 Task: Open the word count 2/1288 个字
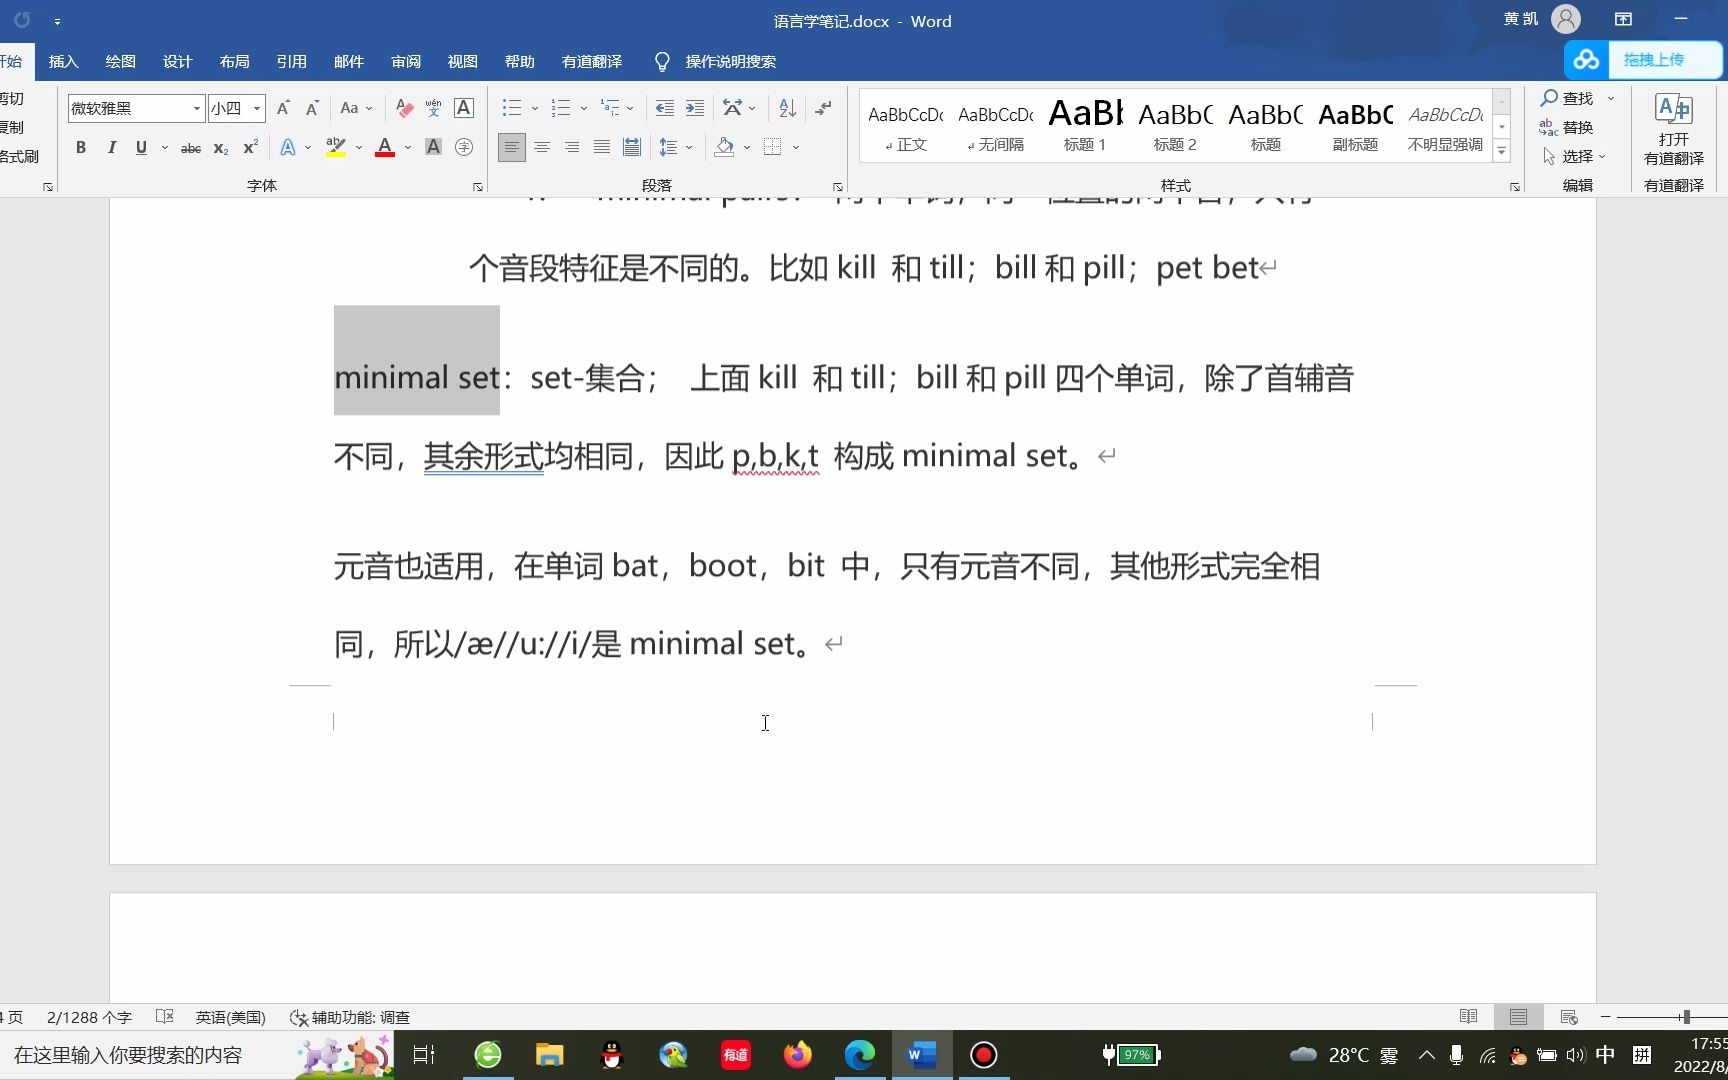(x=89, y=1017)
